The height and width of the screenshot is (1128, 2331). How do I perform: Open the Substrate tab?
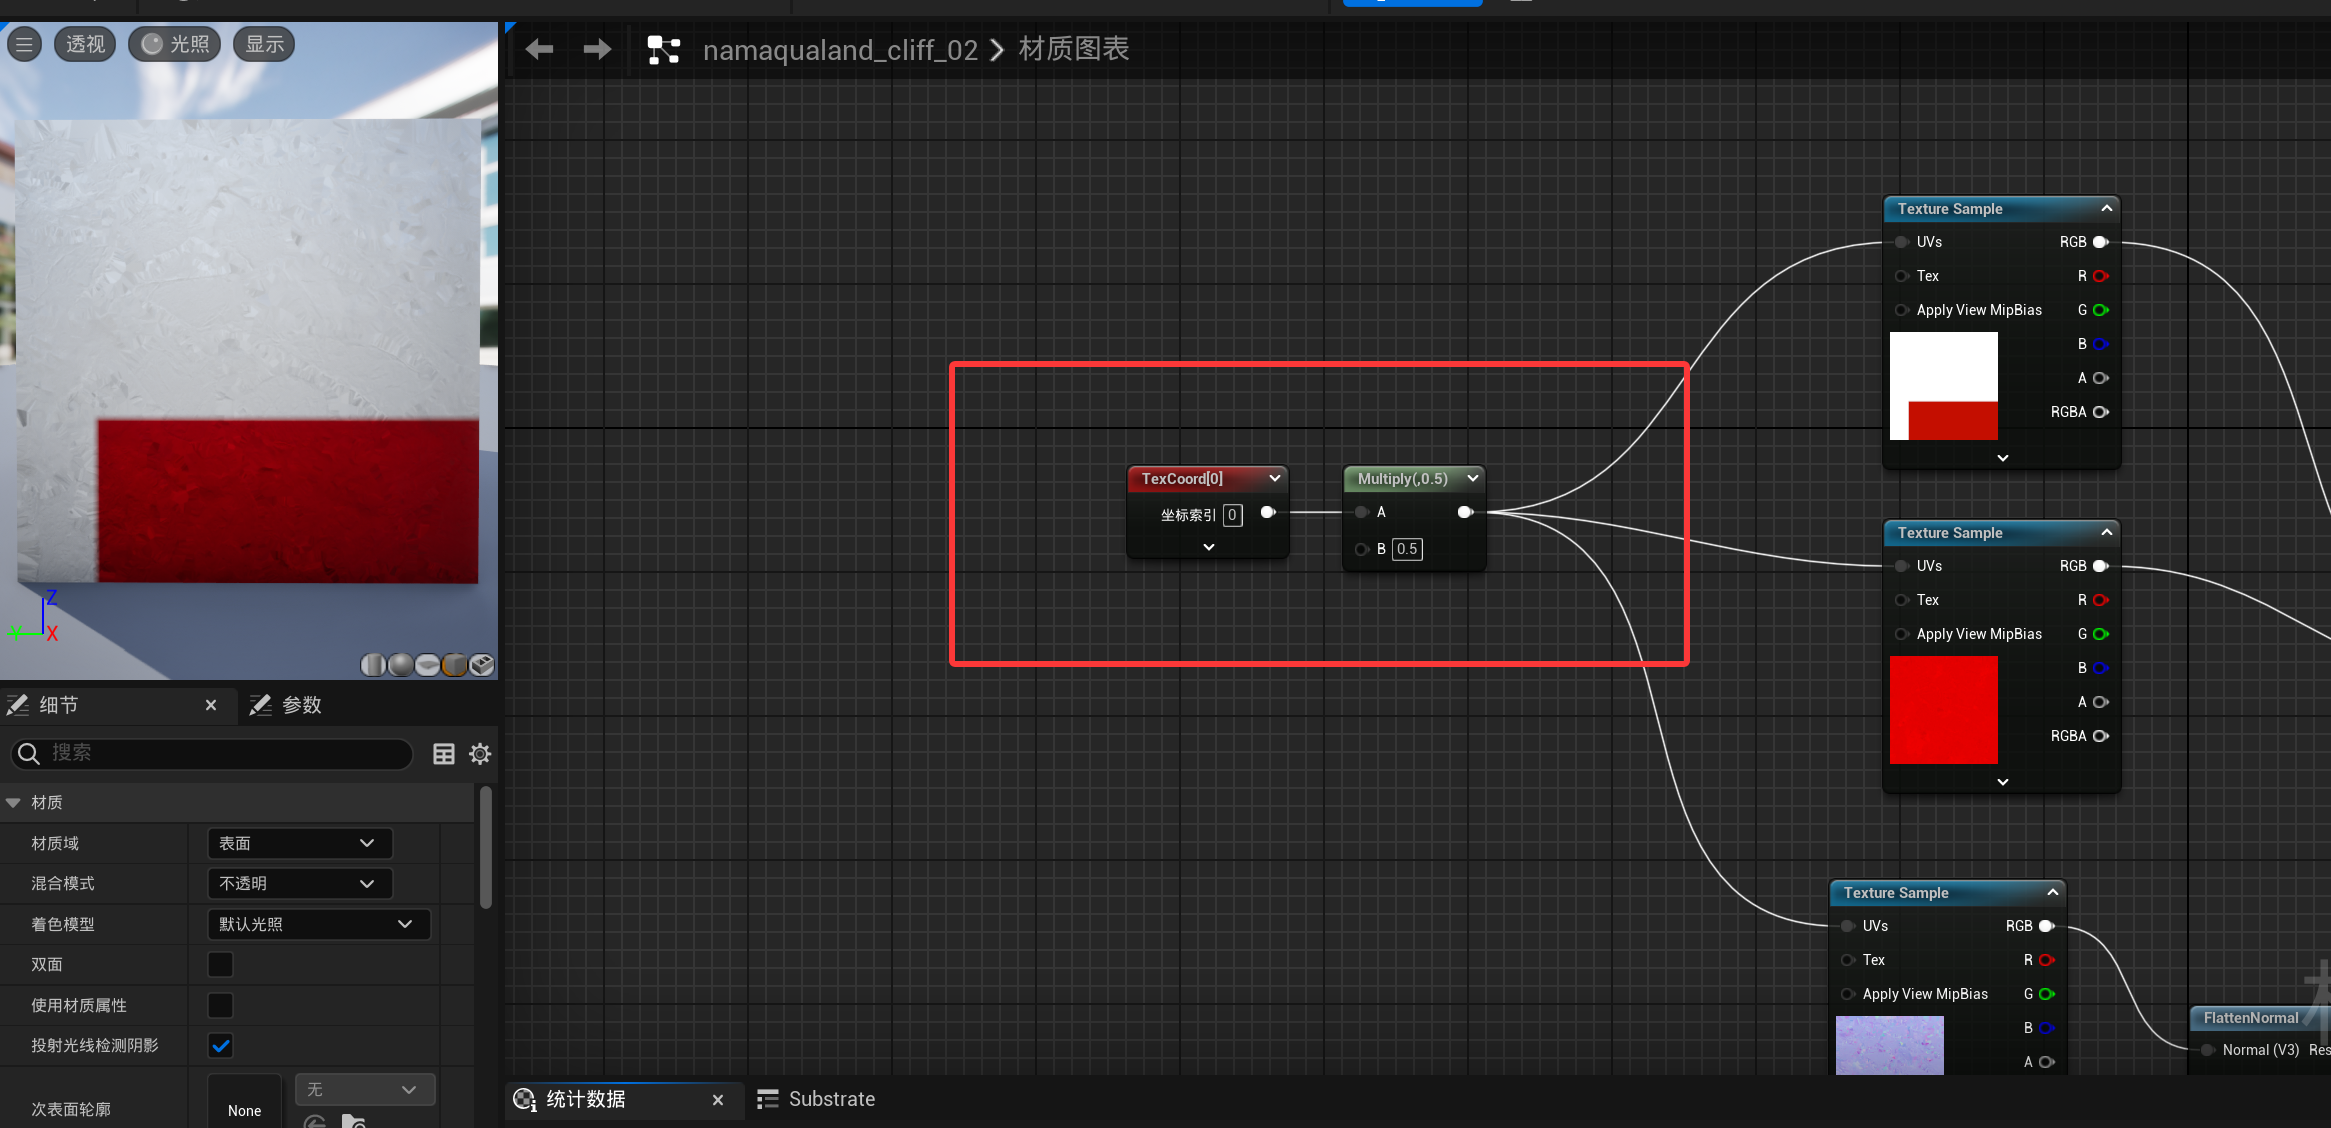[817, 1099]
